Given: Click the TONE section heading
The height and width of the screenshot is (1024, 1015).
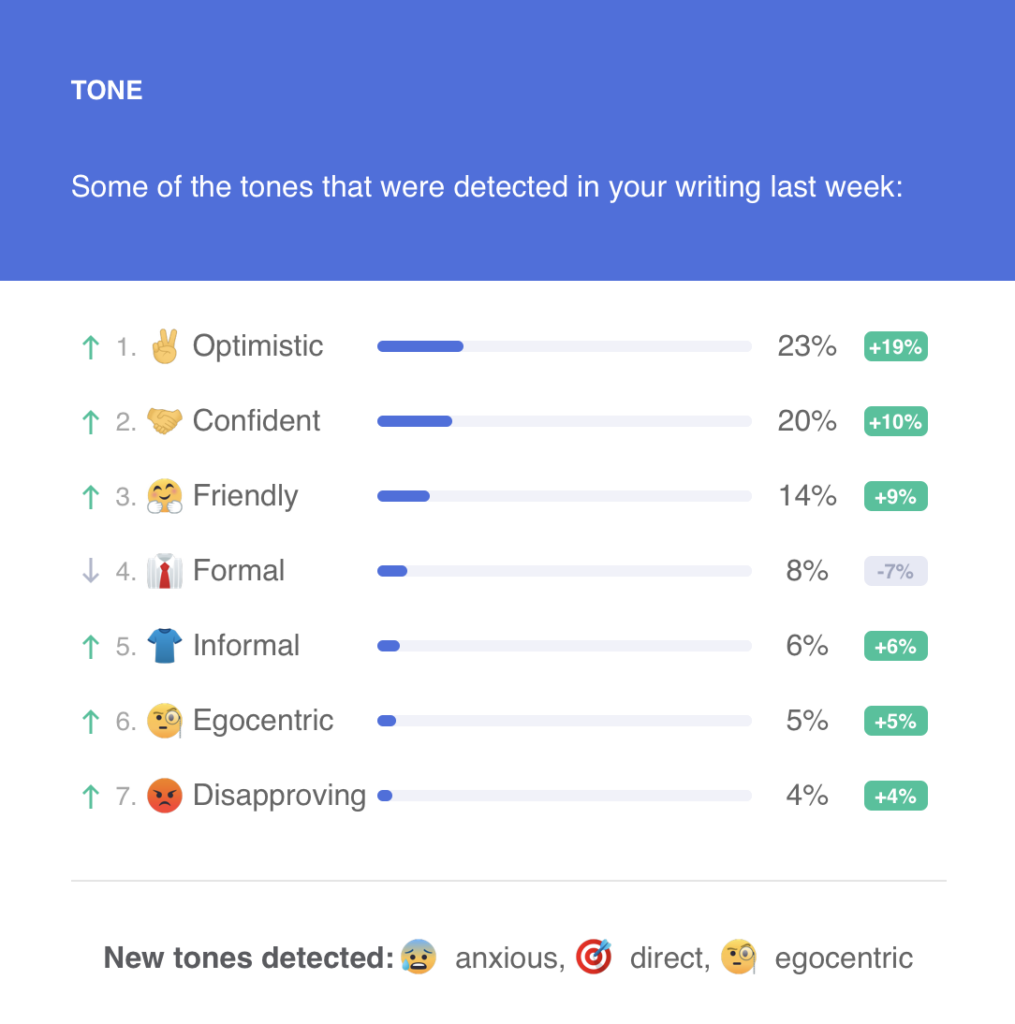Looking at the screenshot, I should pos(106,90).
